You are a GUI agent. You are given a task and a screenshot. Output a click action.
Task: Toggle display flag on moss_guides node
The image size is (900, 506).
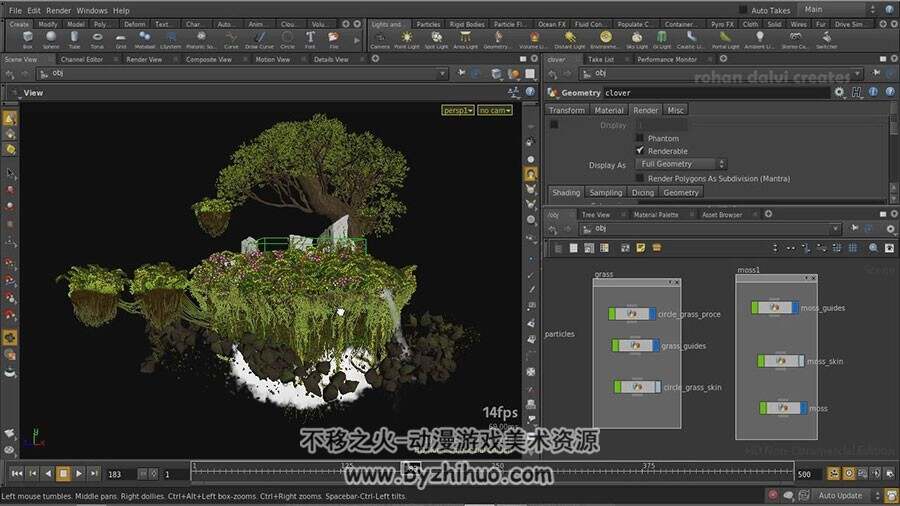(x=795, y=308)
